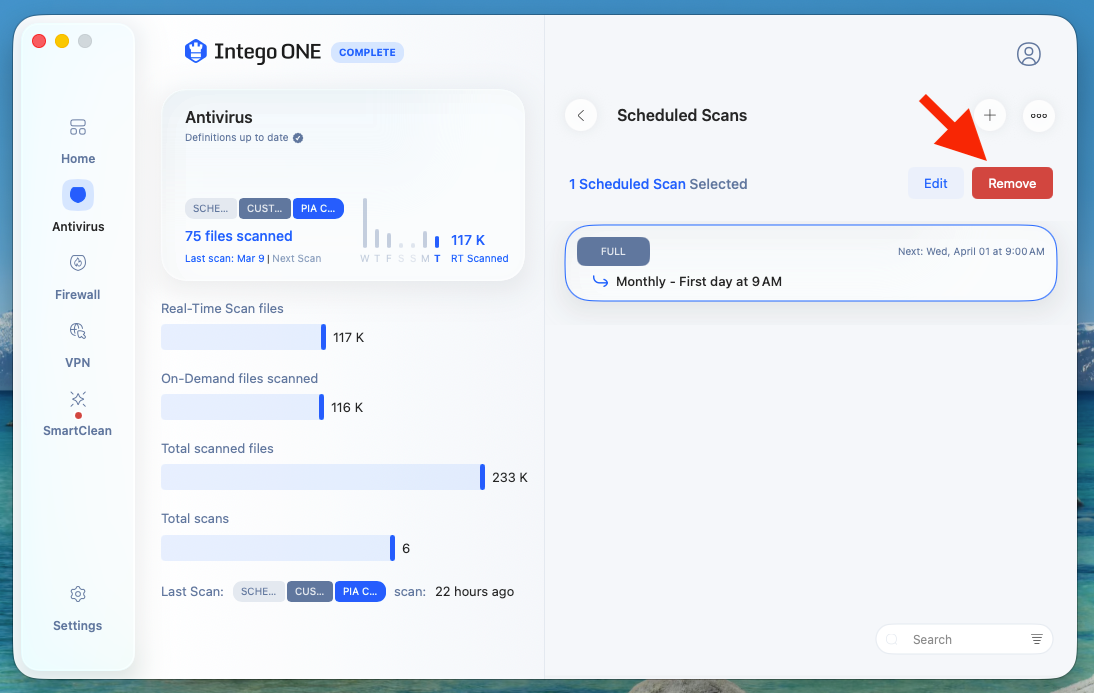1094x693 pixels.
Task: Open the VPN globe icon
Action: (77, 331)
